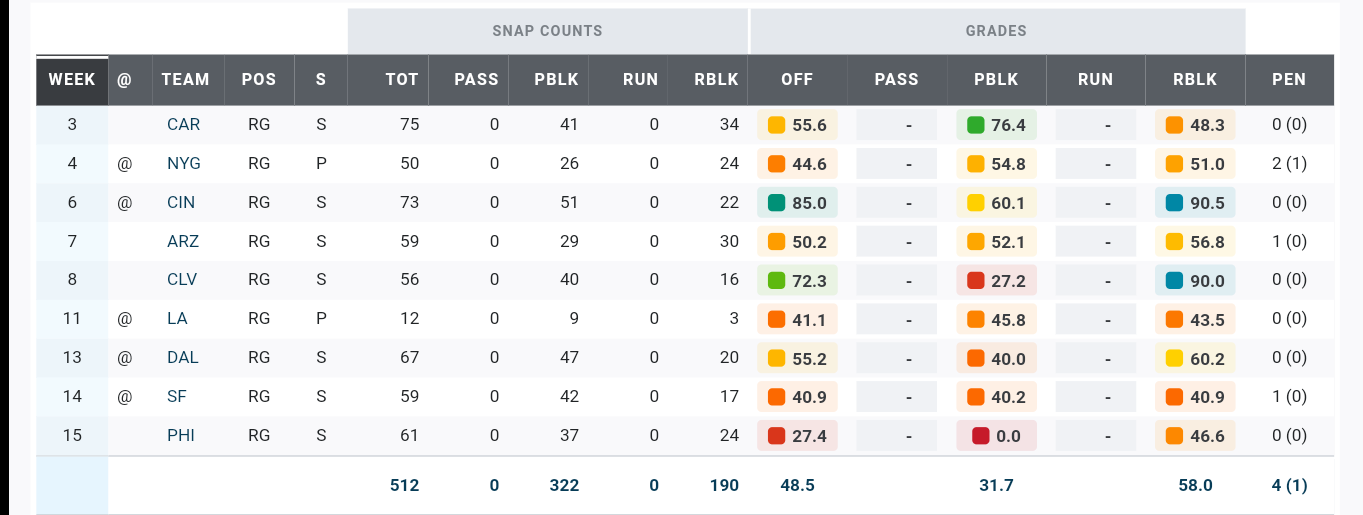Image resolution: width=1363 pixels, height=515 pixels.
Task: Sort table by WEEK column header
Action: (72, 80)
